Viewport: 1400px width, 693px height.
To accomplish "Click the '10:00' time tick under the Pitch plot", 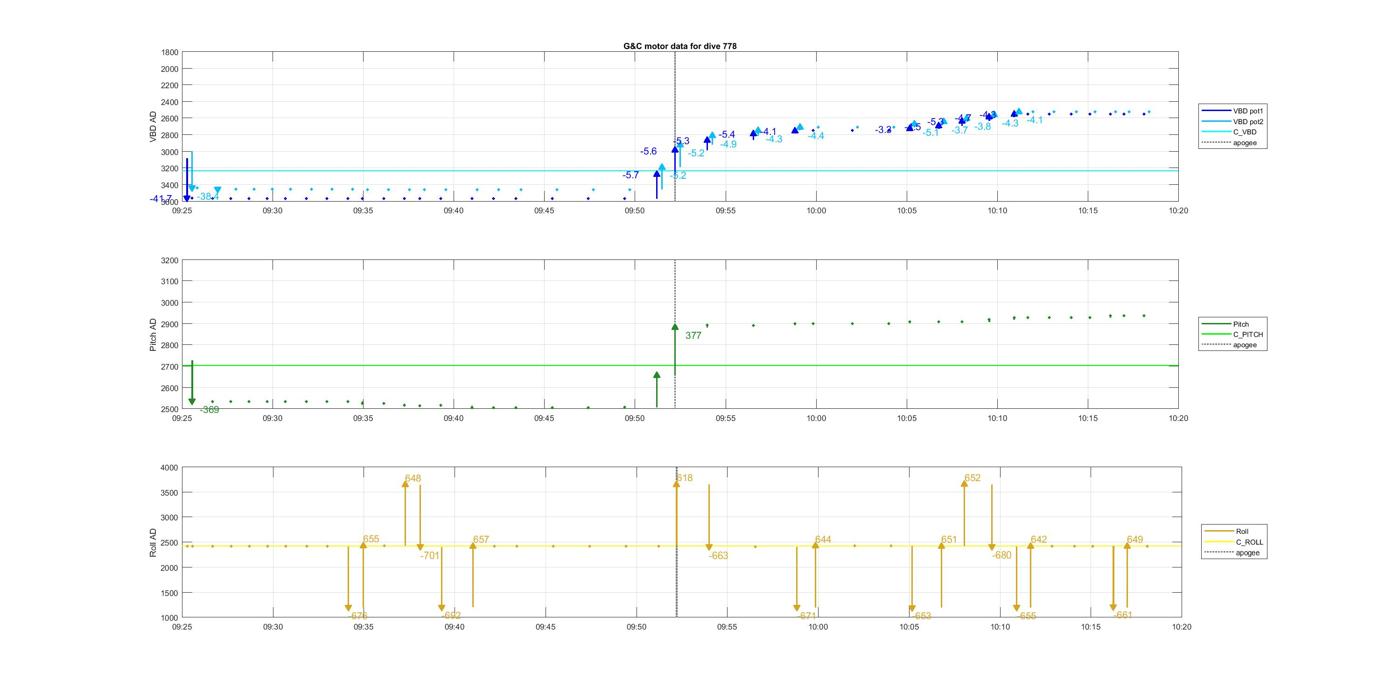I will [x=816, y=418].
